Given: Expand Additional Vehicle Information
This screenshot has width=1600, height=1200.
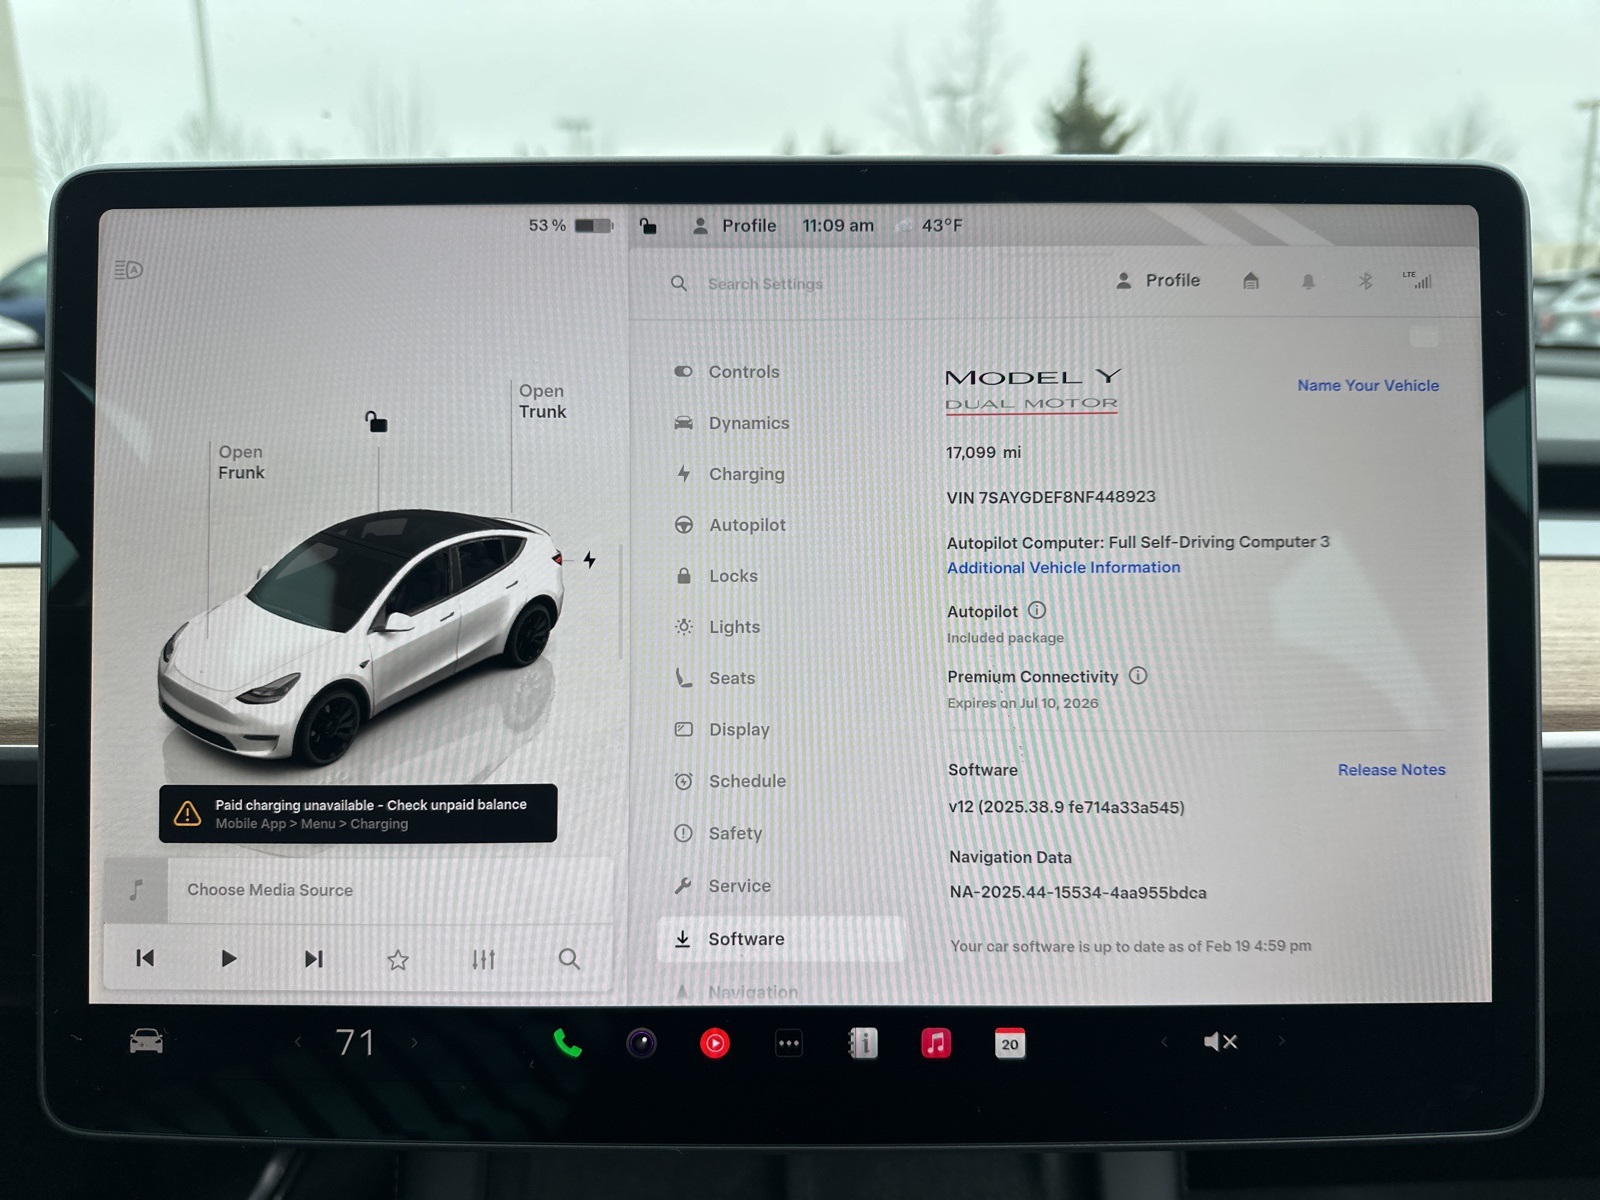Looking at the screenshot, I should (1063, 567).
